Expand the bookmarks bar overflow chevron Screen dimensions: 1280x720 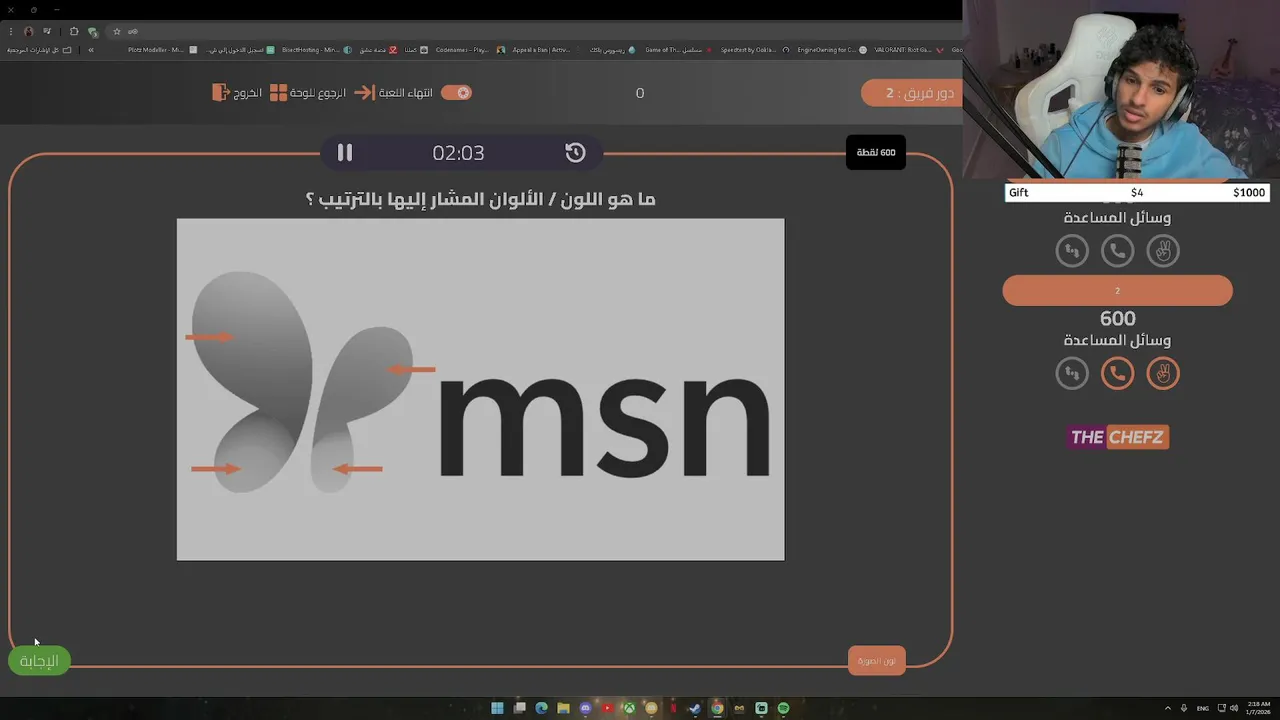(x=91, y=49)
